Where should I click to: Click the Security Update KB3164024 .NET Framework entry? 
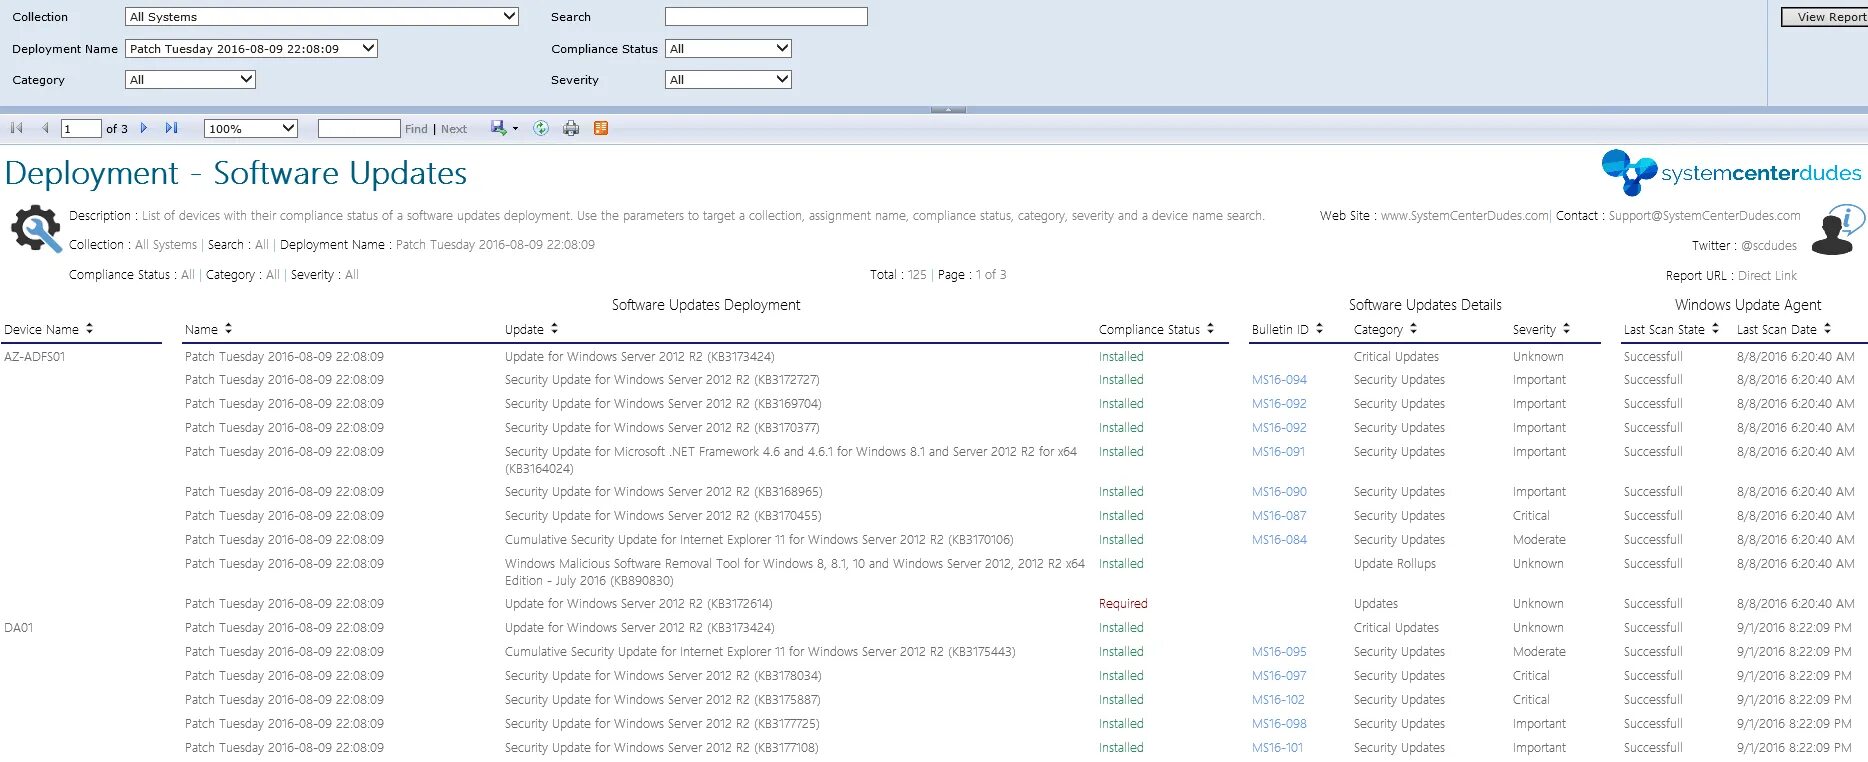[x=791, y=460]
